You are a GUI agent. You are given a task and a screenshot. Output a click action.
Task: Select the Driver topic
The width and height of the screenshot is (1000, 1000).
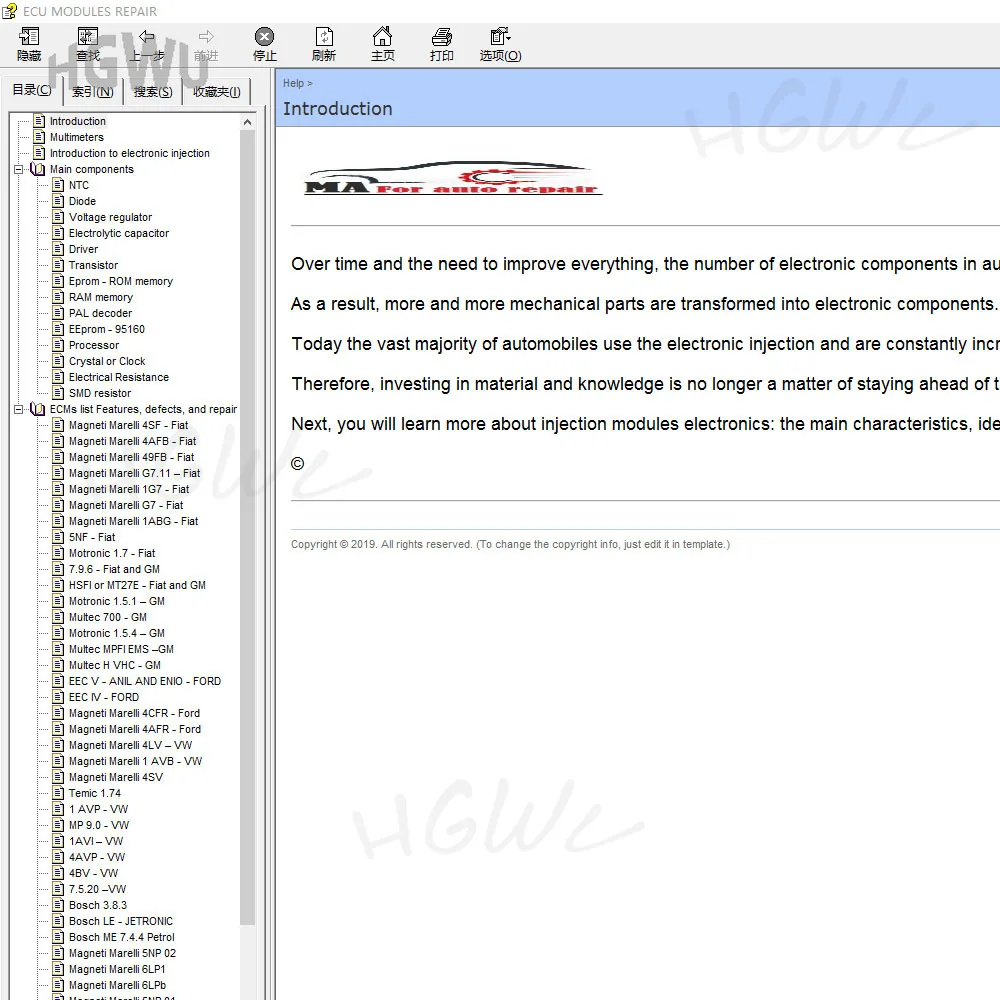[x=84, y=249]
